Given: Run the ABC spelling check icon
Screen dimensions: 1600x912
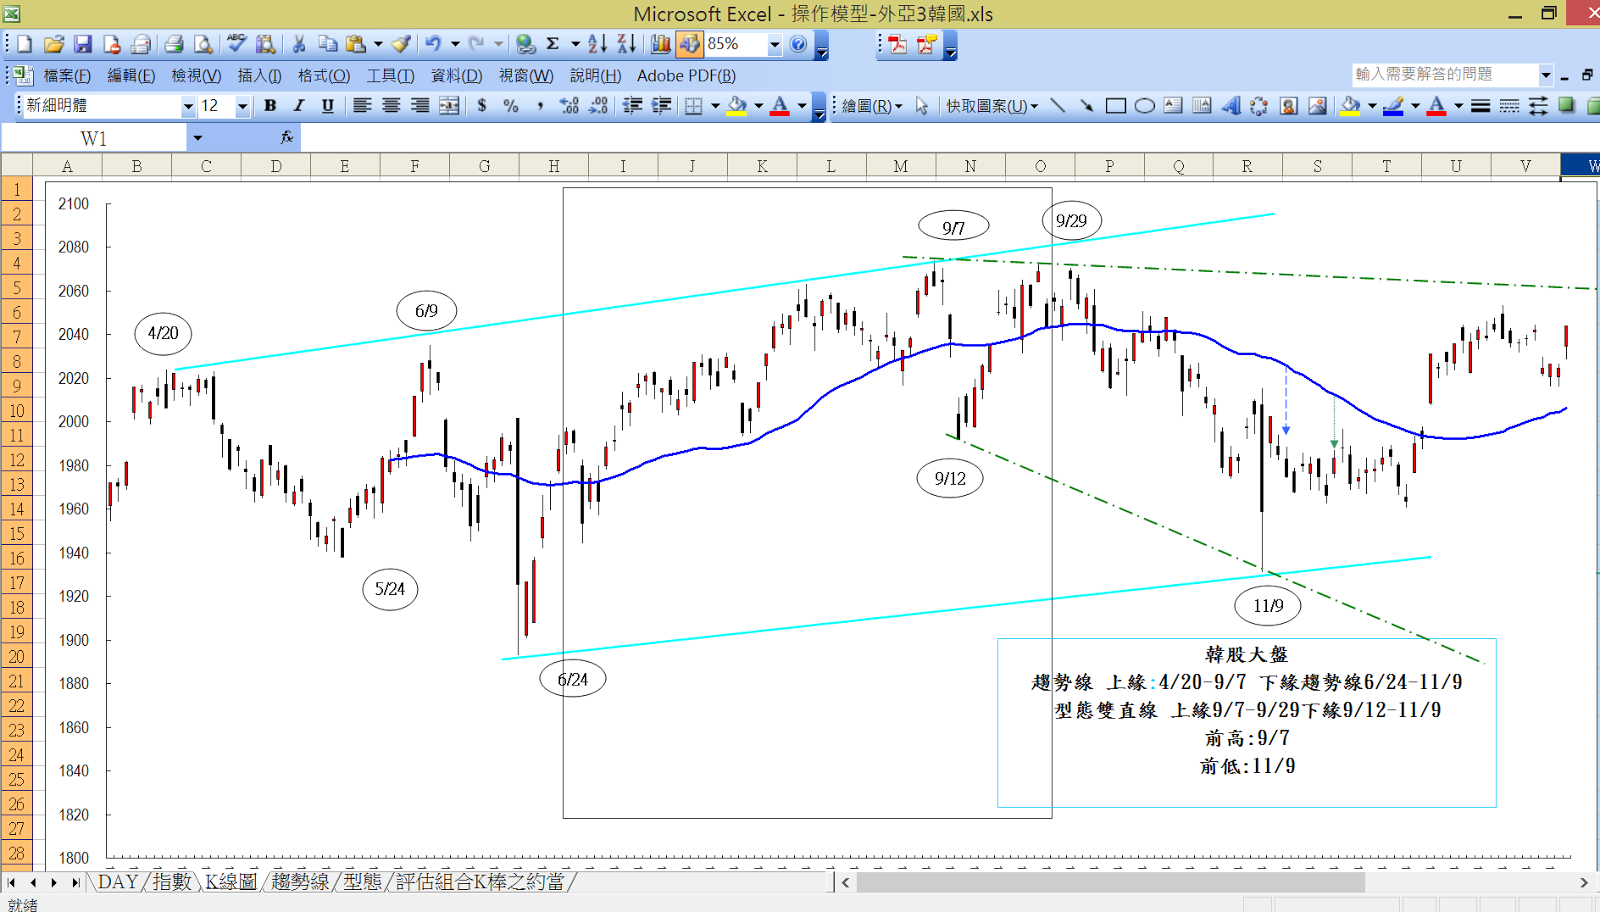Looking at the screenshot, I should (236, 44).
